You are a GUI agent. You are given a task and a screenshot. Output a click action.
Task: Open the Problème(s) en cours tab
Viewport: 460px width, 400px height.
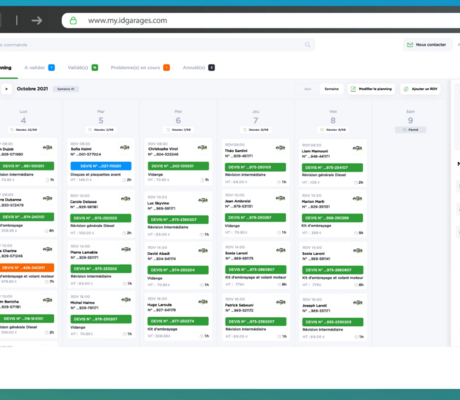click(x=140, y=68)
